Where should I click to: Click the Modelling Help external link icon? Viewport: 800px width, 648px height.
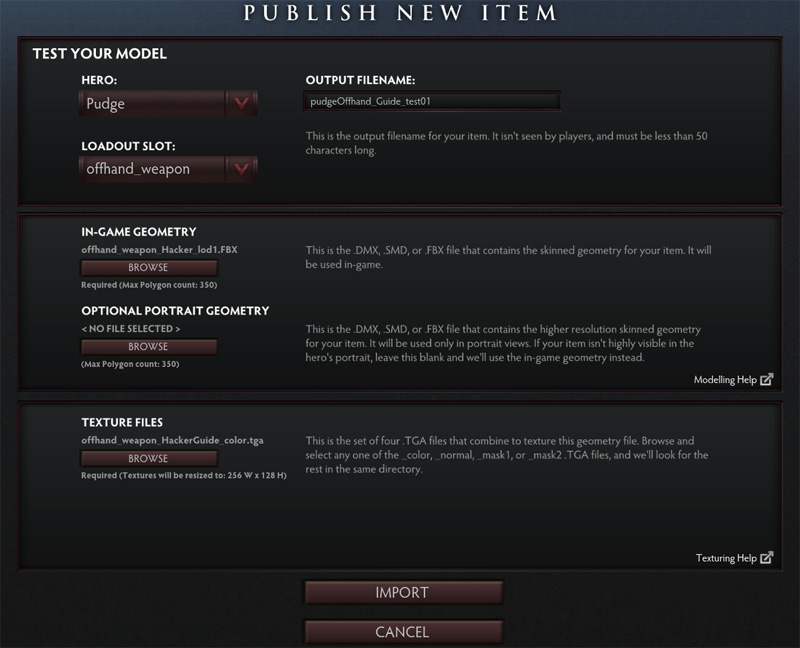767,380
